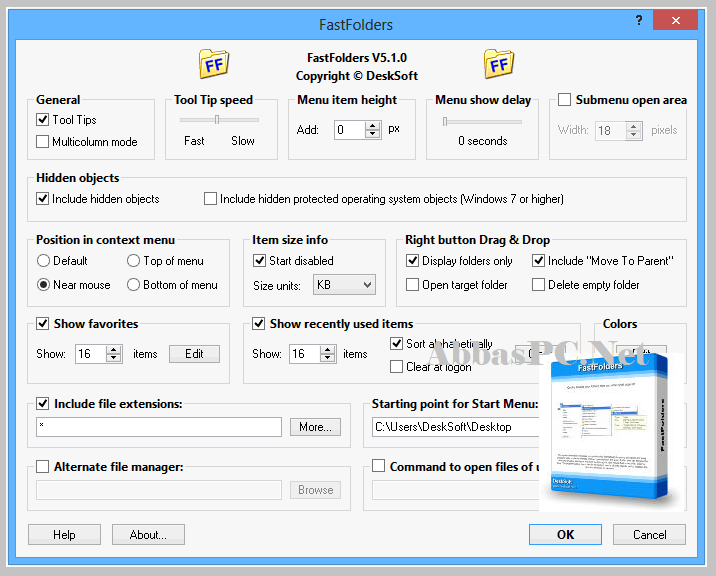The width and height of the screenshot is (716, 576).
Task: Increase Submenu open area Width value
Action: click(x=633, y=126)
